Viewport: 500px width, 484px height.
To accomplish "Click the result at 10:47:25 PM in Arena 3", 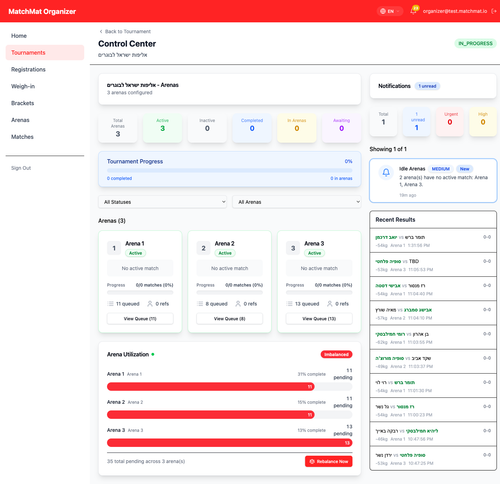I will [433, 459].
